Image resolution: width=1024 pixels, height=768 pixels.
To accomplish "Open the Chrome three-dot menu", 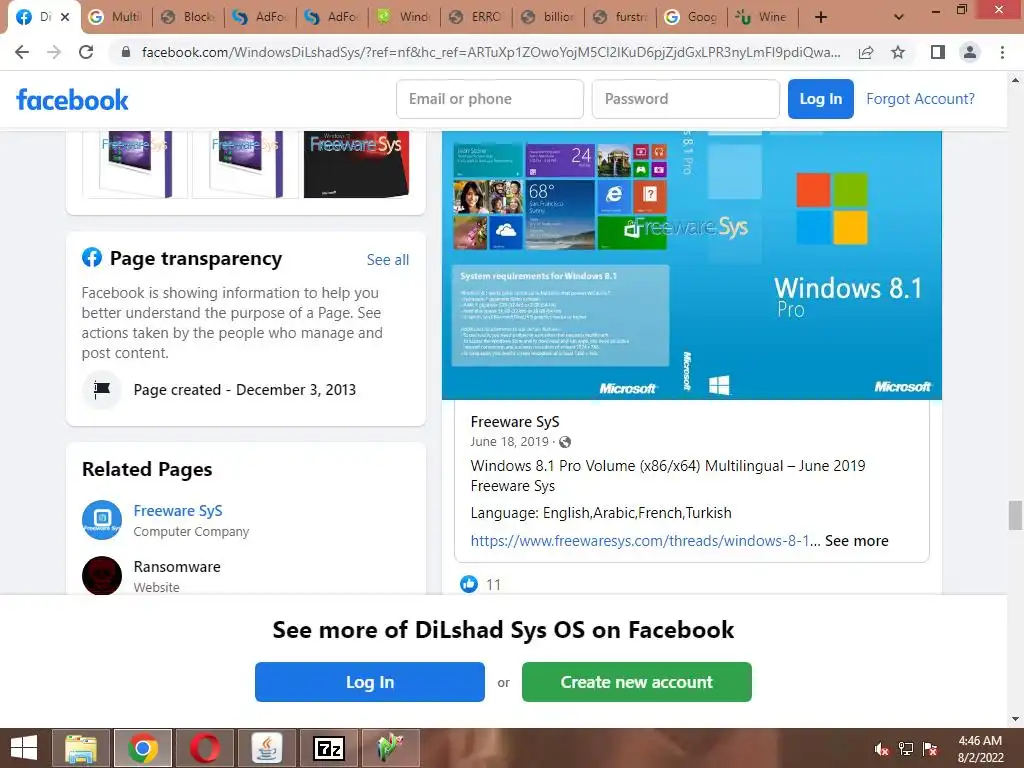I will (x=1002, y=52).
